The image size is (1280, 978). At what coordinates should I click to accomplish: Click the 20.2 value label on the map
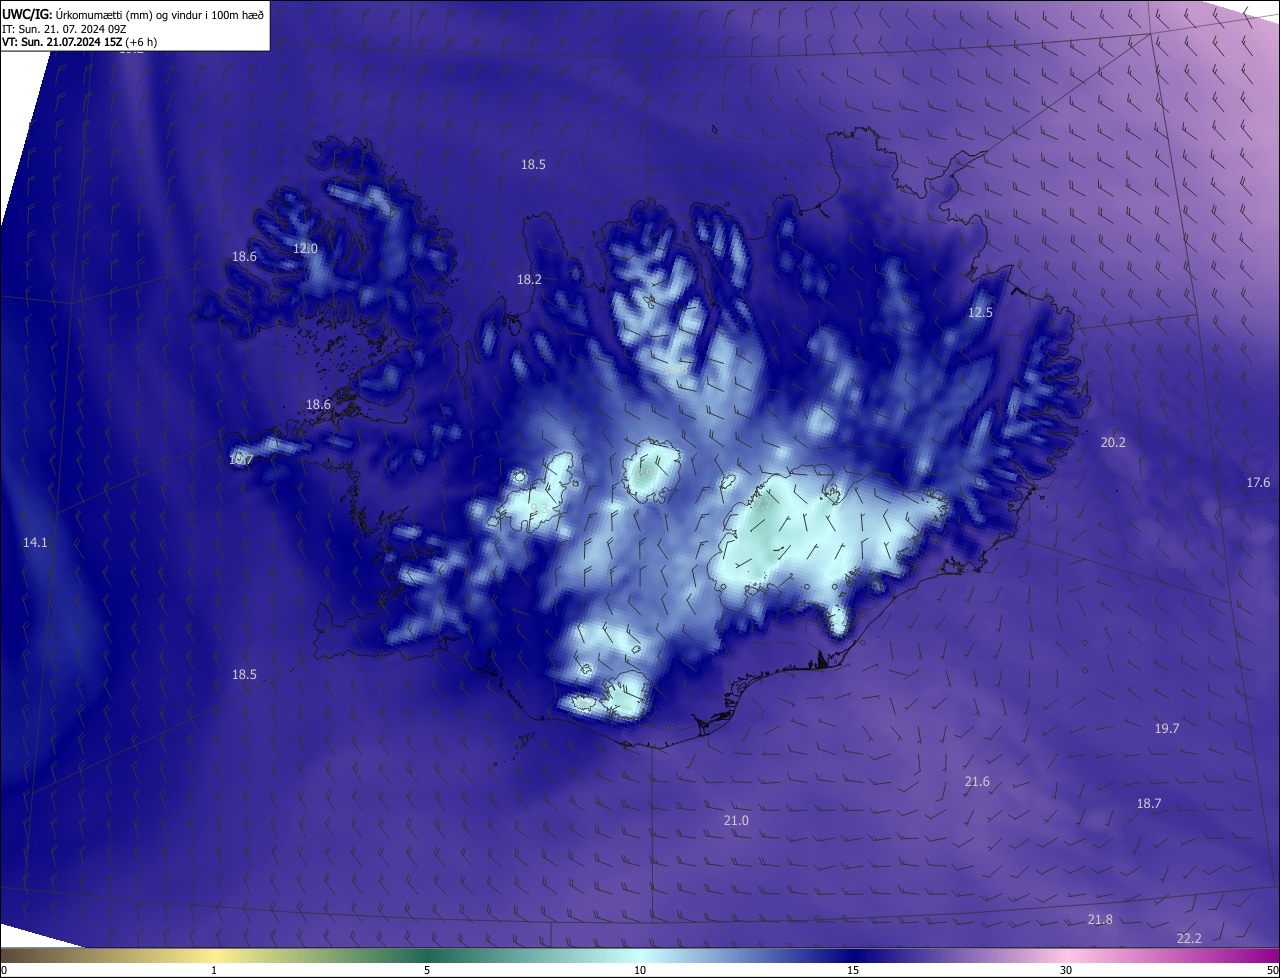tap(1113, 442)
